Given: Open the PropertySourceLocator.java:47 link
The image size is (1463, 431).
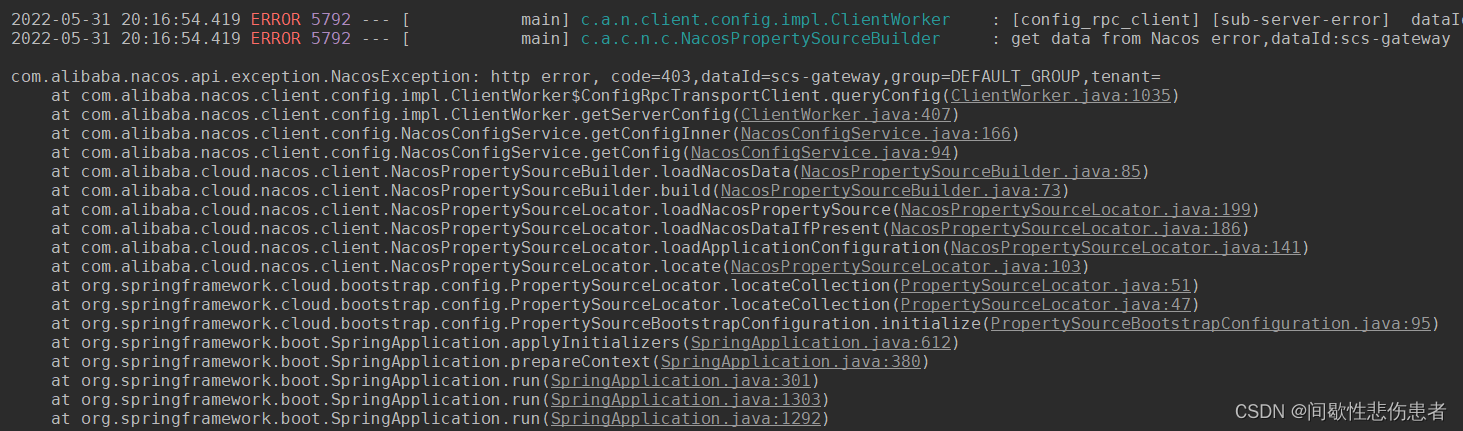Looking at the screenshot, I should click(1045, 305).
